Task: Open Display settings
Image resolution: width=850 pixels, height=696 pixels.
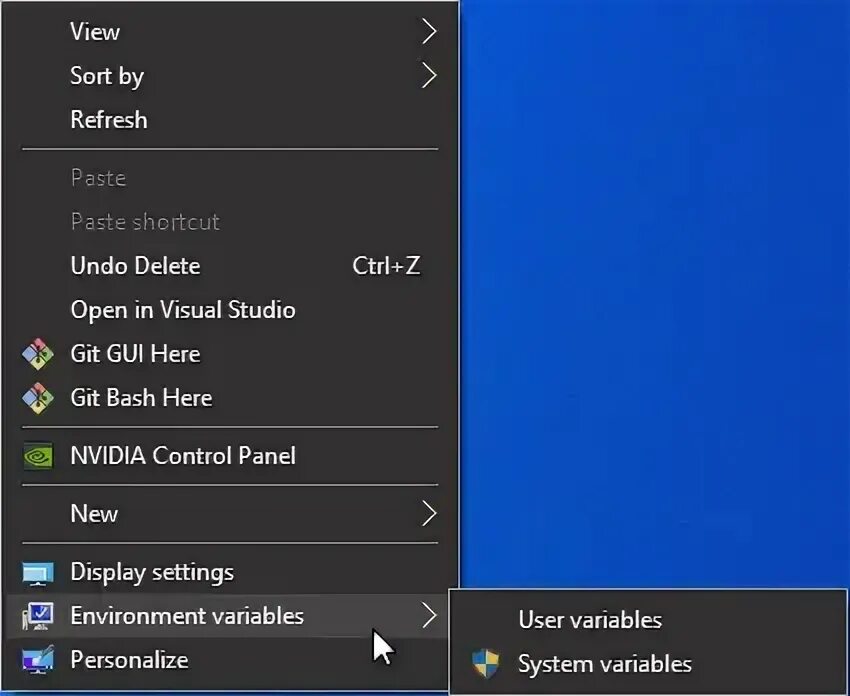Action: coord(230,572)
